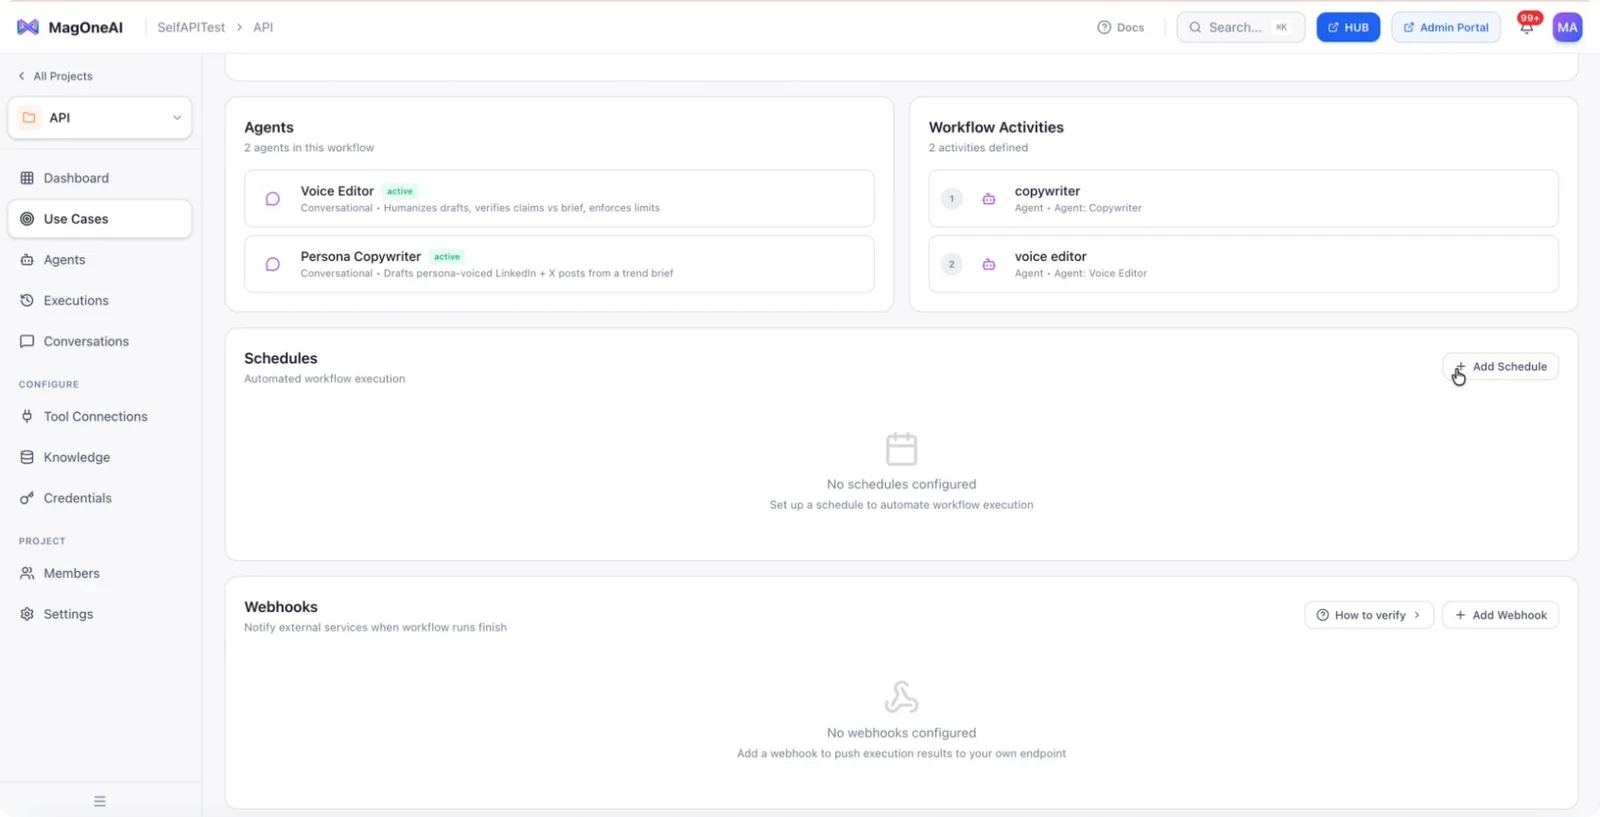Viewport: 1600px width, 817px height.
Task: Click the Workflow Activities heading
Action: pyautogui.click(x=996, y=127)
